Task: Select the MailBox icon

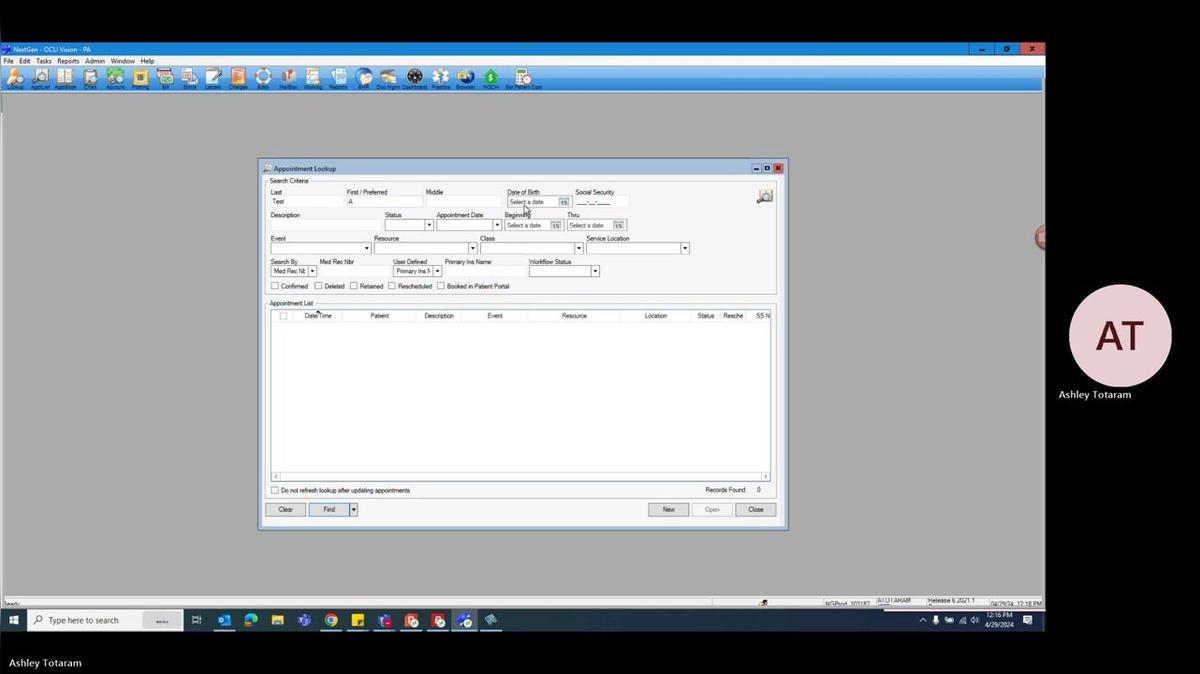Action: point(287,78)
